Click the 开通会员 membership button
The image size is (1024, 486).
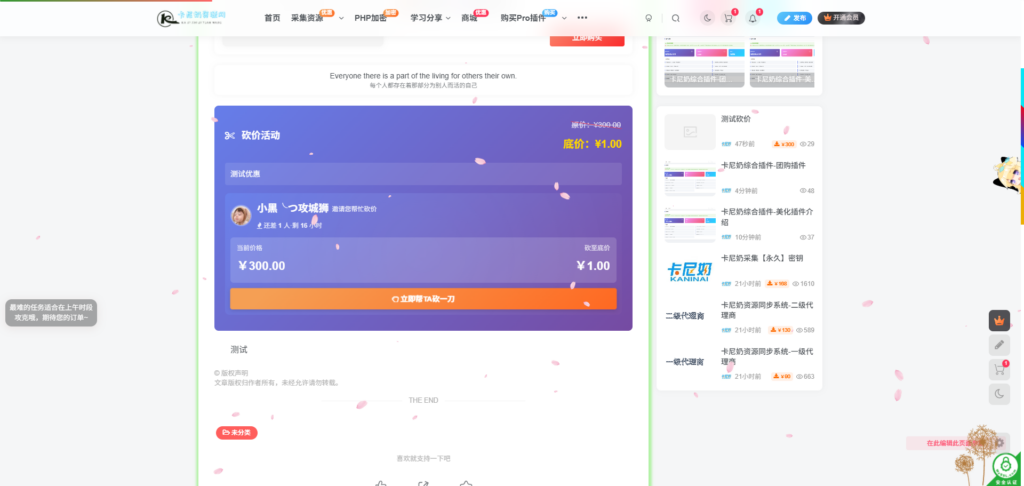tap(841, 18)
